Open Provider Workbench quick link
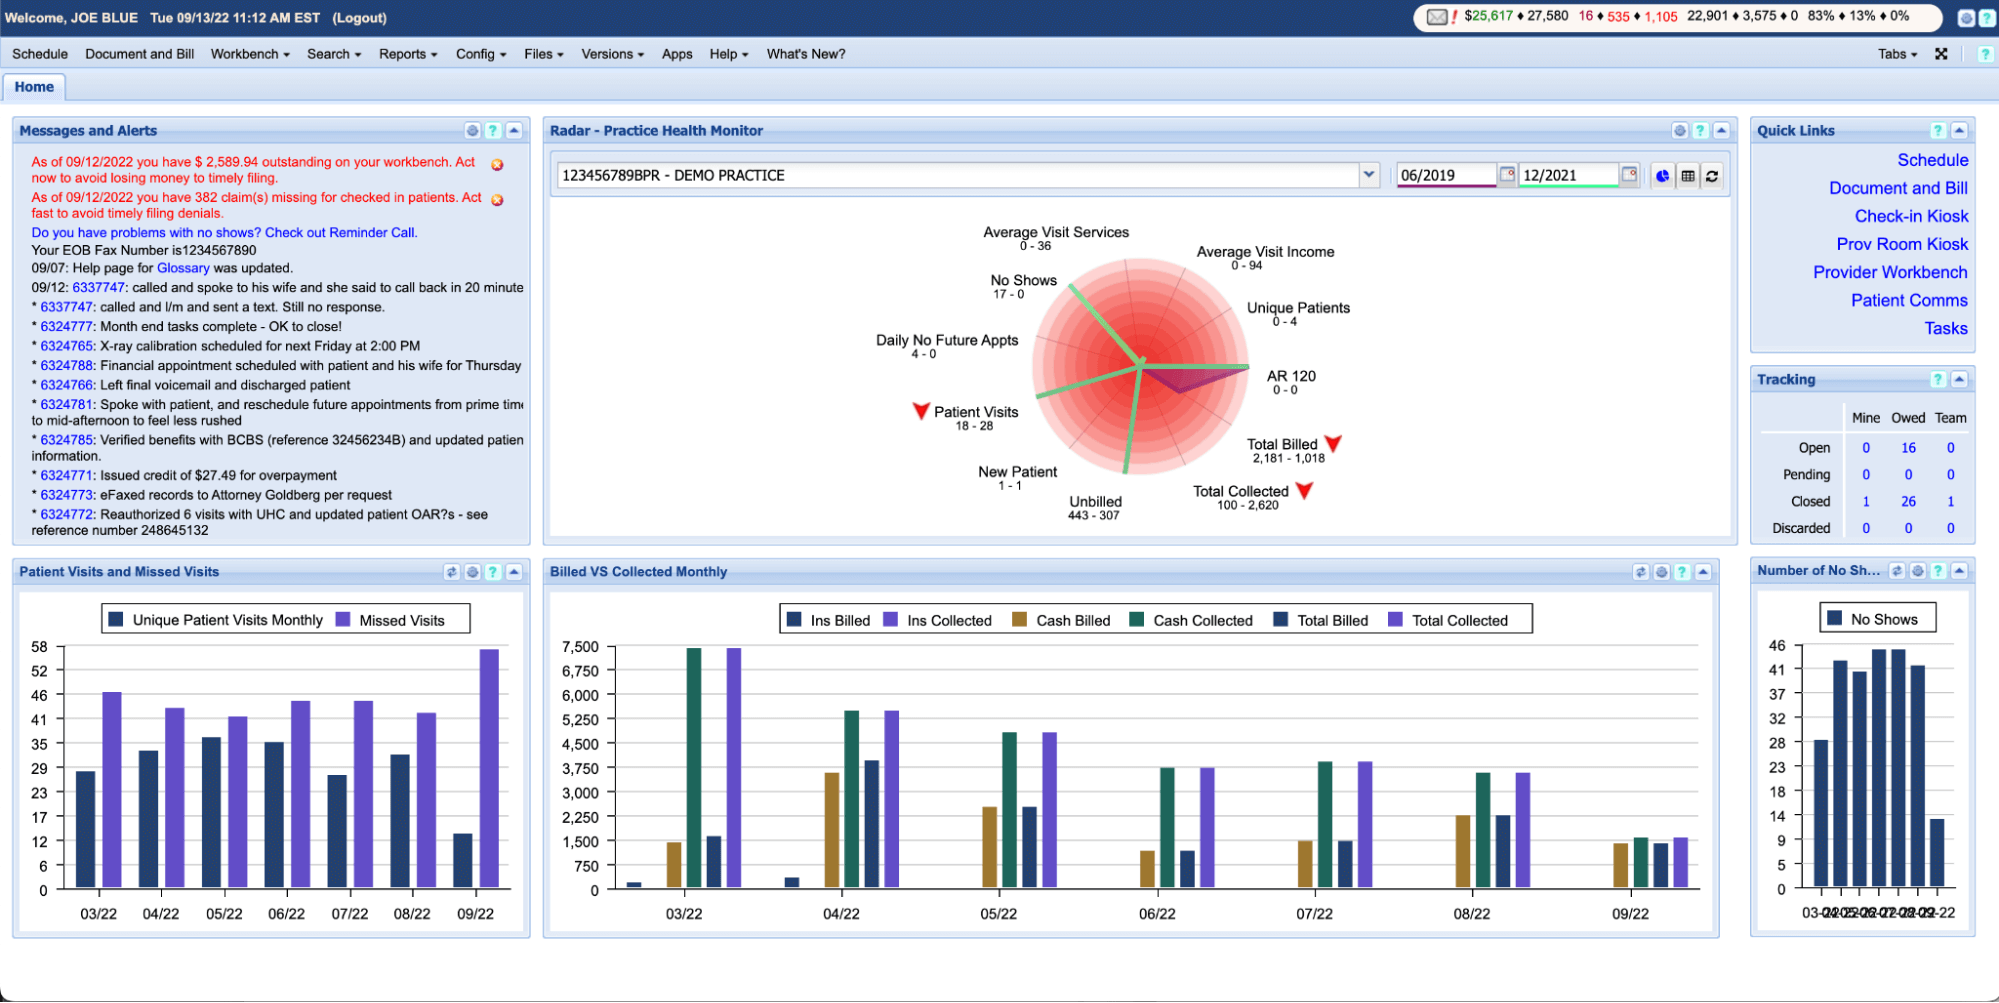Image resolution: width=1999 pixels, height=1003 pixels. [x=1890, y=272]
